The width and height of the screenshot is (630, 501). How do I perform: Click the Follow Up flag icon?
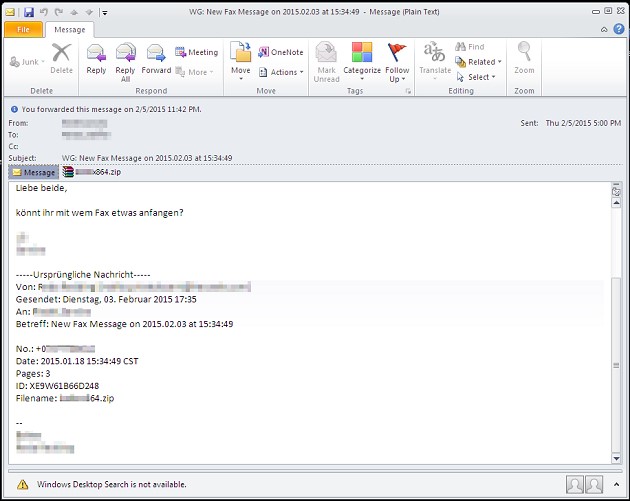pos(397,60)
